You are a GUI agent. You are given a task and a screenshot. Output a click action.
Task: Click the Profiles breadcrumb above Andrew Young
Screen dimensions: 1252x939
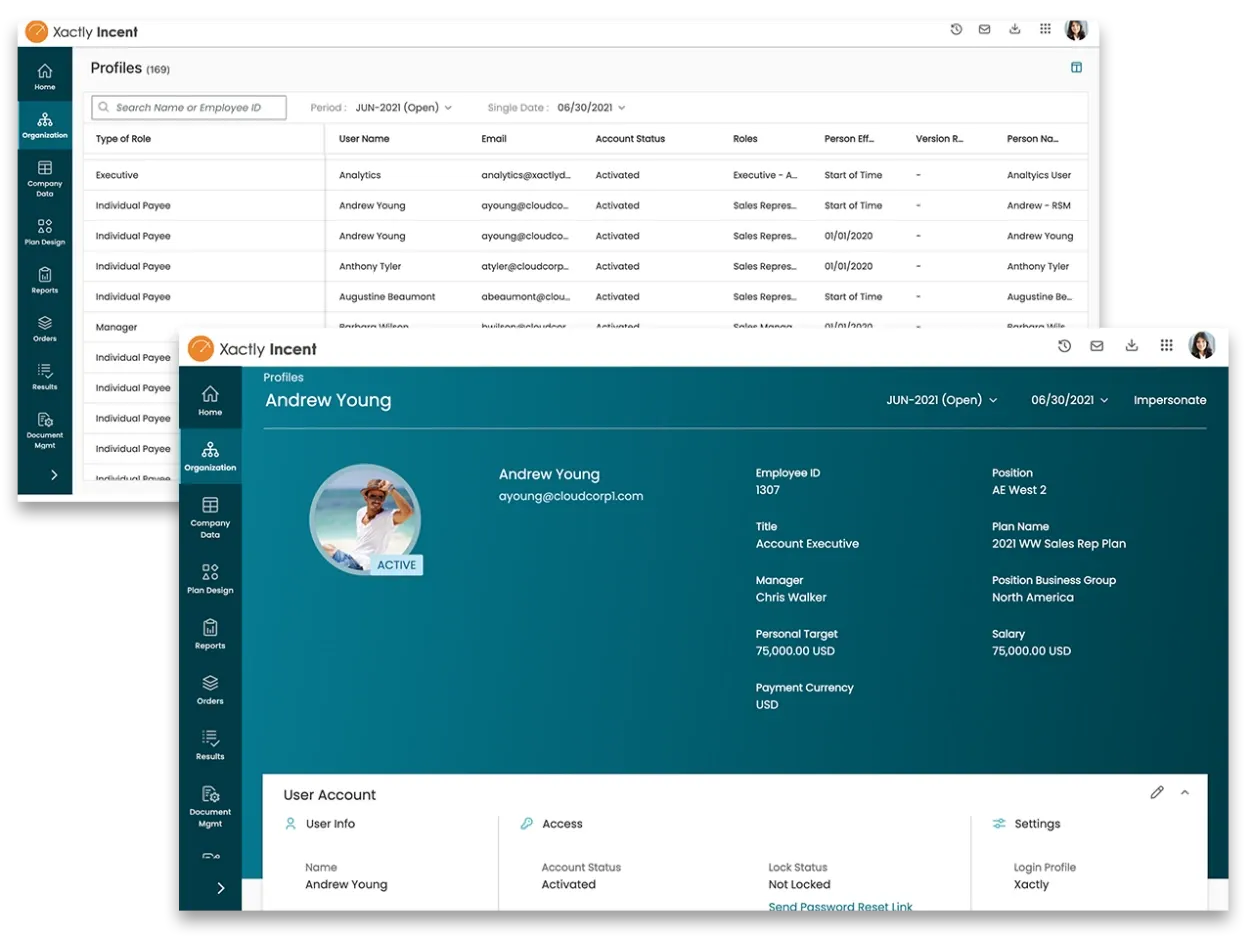(x=283, y=377)
